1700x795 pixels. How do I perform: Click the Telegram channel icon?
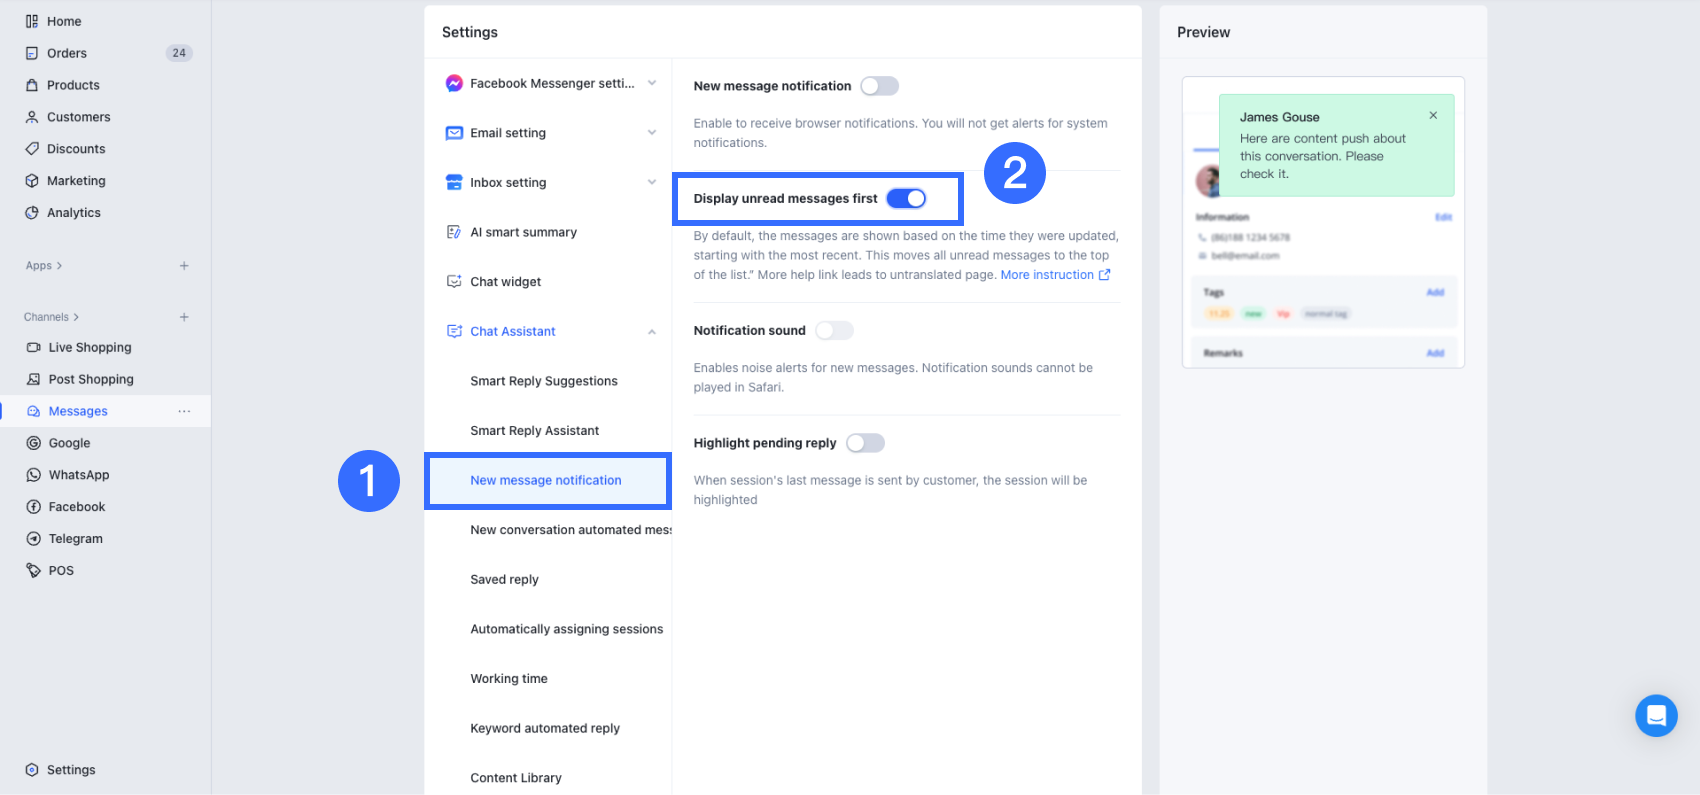point(33,539)
